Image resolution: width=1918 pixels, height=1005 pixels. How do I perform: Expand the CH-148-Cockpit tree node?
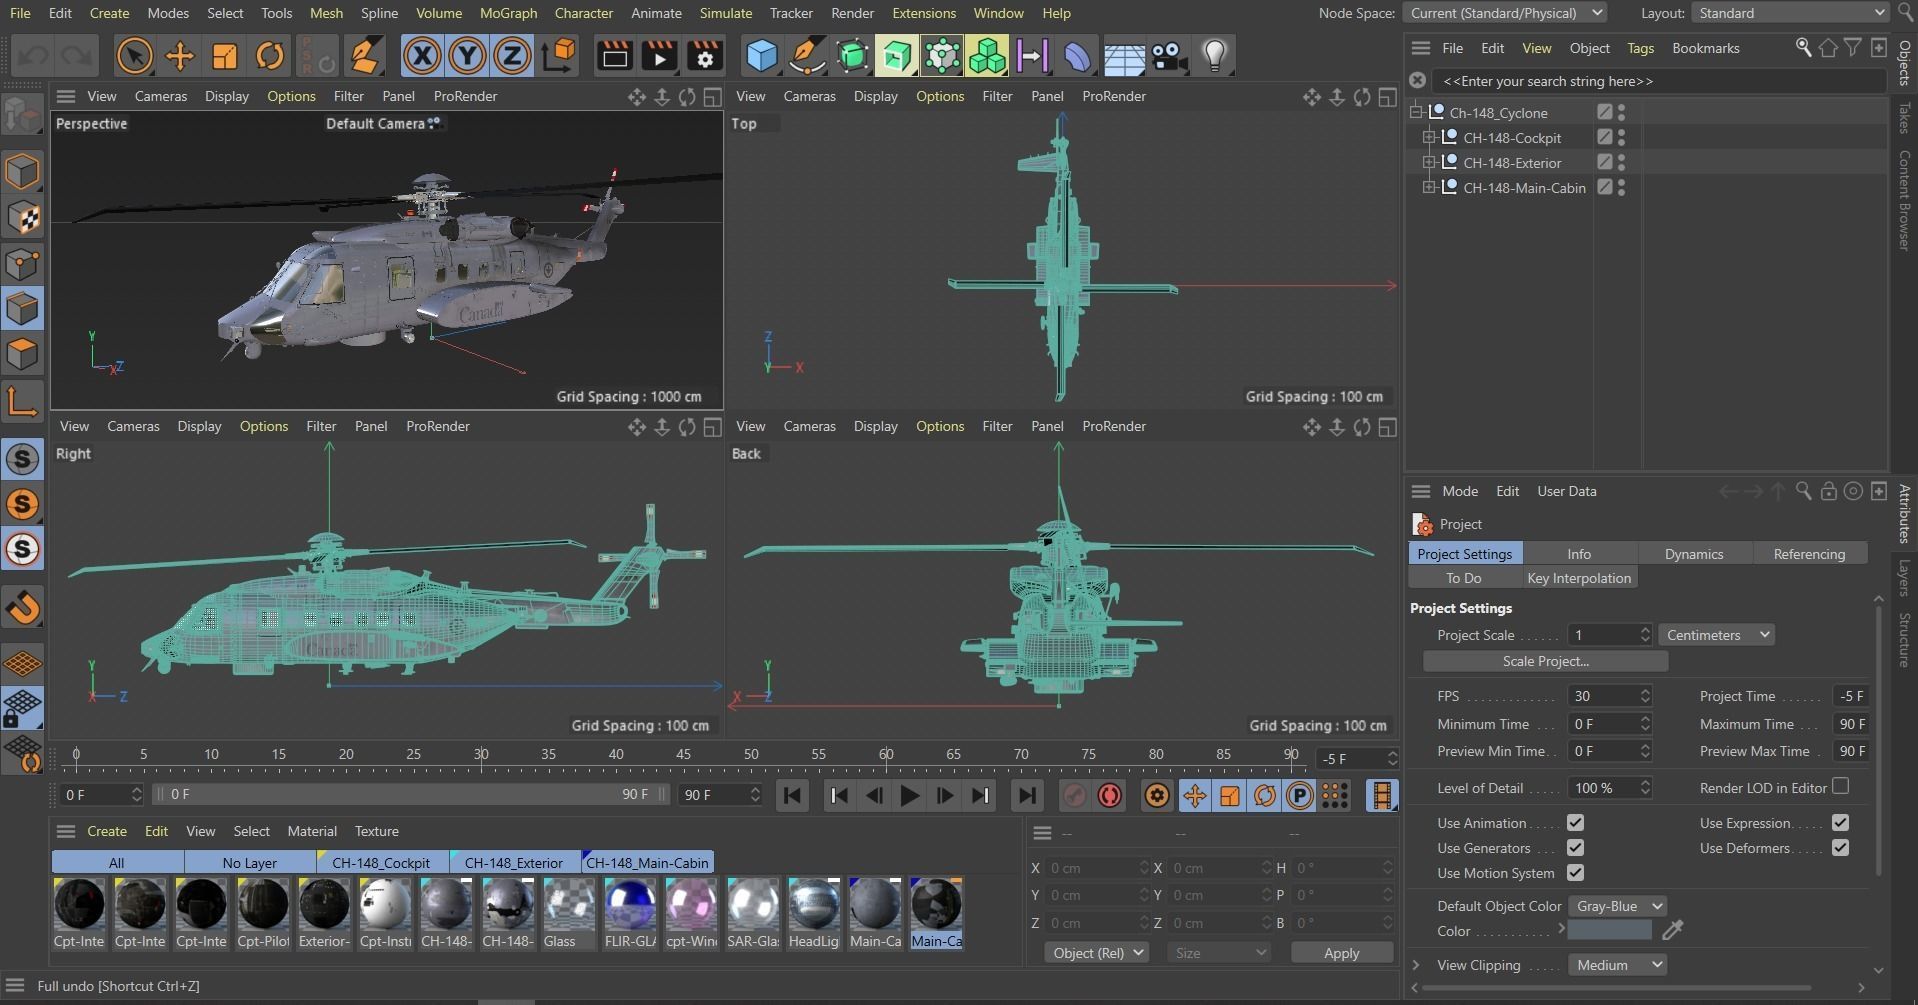point(1429,137)
